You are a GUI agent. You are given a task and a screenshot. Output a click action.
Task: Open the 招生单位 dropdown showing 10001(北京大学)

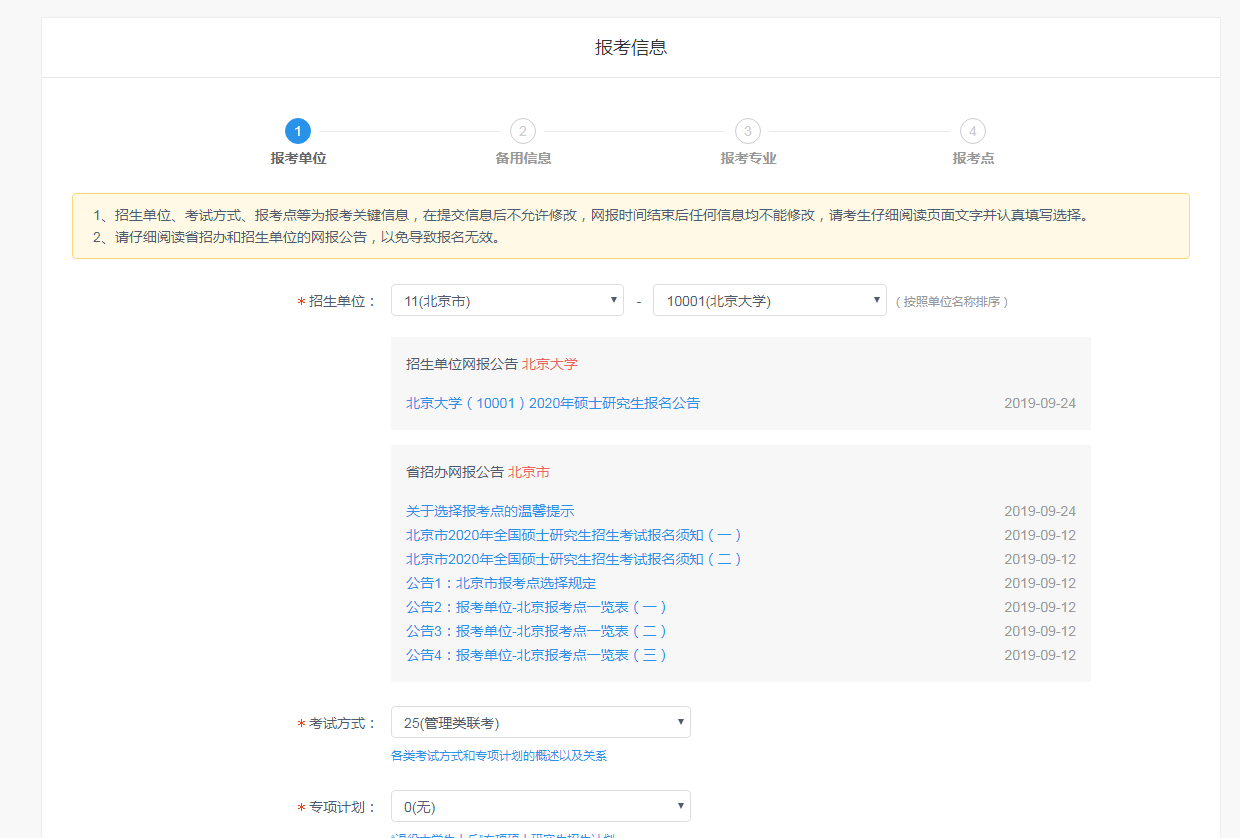tap(769, 299)
